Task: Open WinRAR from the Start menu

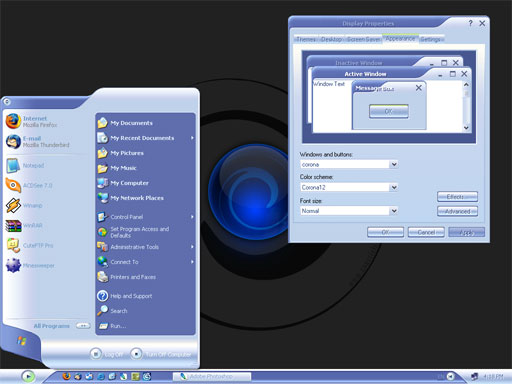Action: coord(24,226)
